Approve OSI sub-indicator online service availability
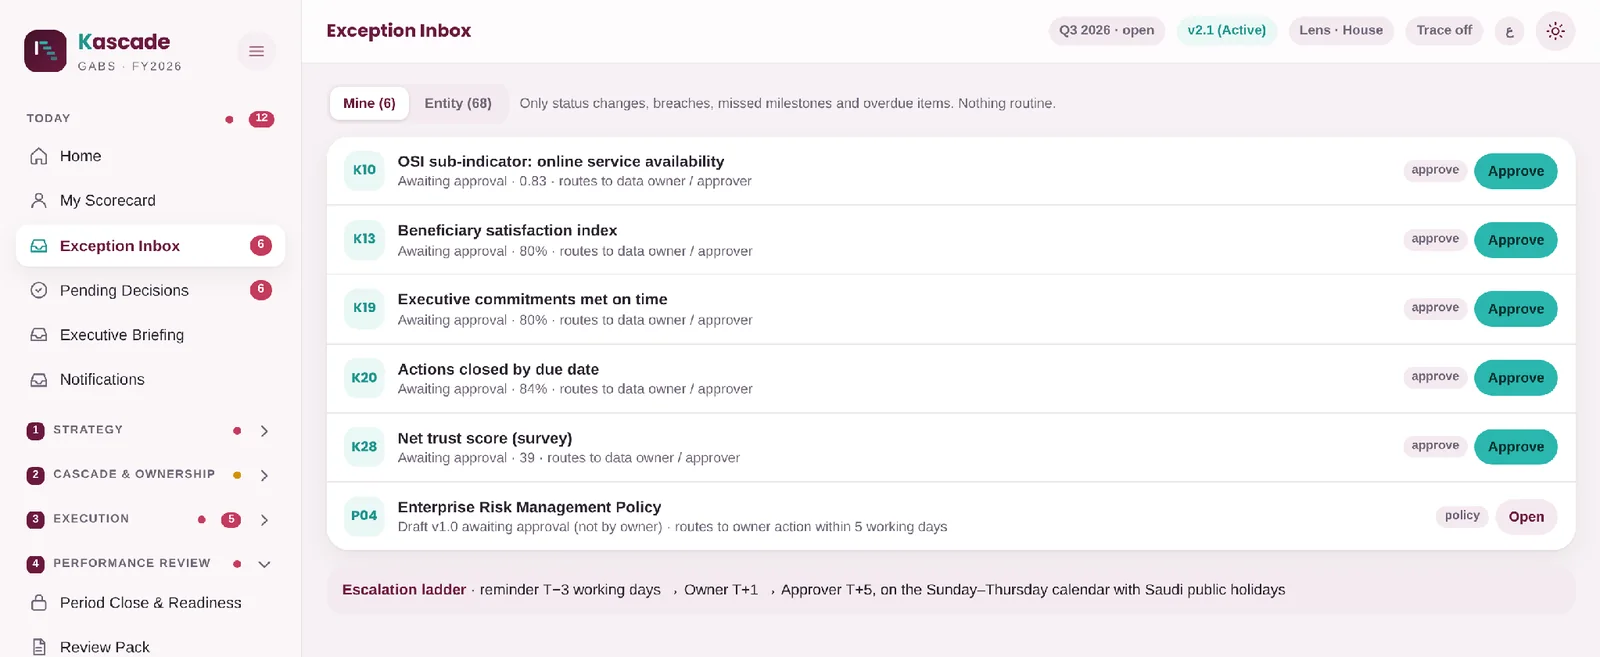This screenshot has height=657, width=1600. pyautogui.click(x=1515, y=171)
